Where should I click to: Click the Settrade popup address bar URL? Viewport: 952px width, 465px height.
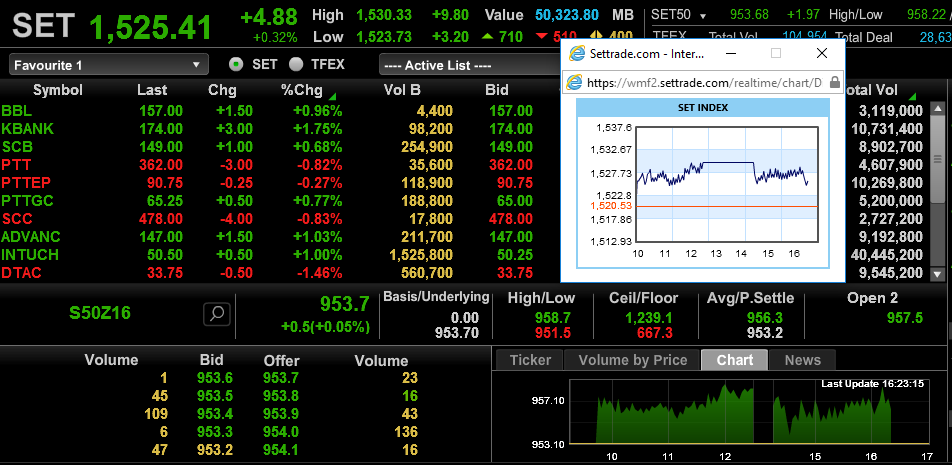pyautogui.click(x=703, y=82)
